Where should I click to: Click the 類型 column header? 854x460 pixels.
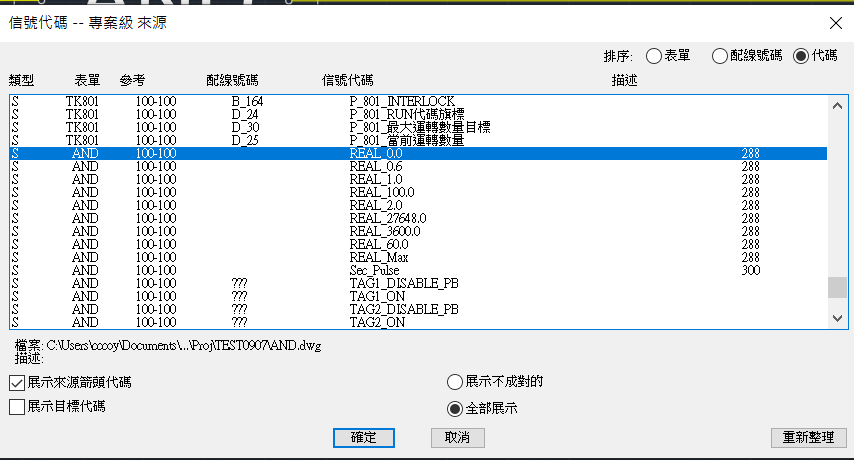coord(21,81)
